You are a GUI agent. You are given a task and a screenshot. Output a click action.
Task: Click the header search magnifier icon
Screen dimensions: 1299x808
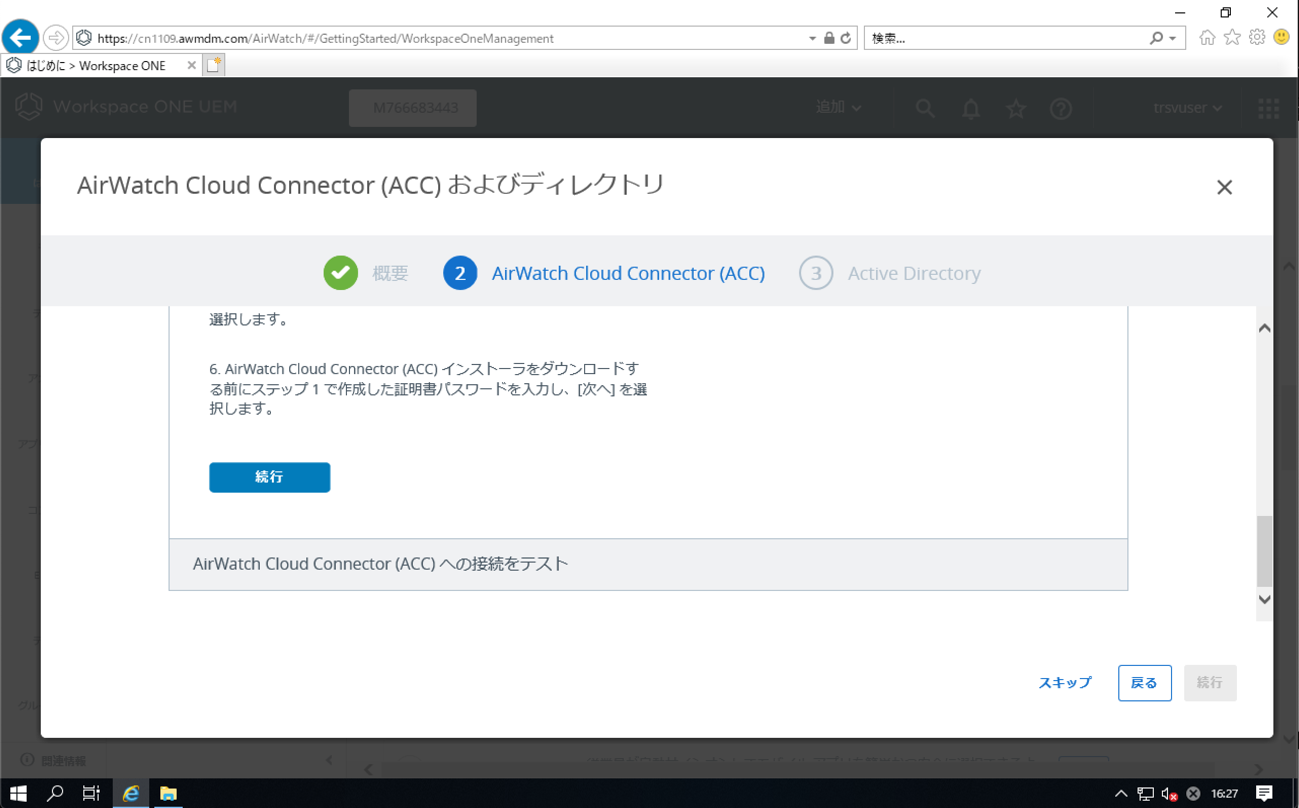coord(925,108)
